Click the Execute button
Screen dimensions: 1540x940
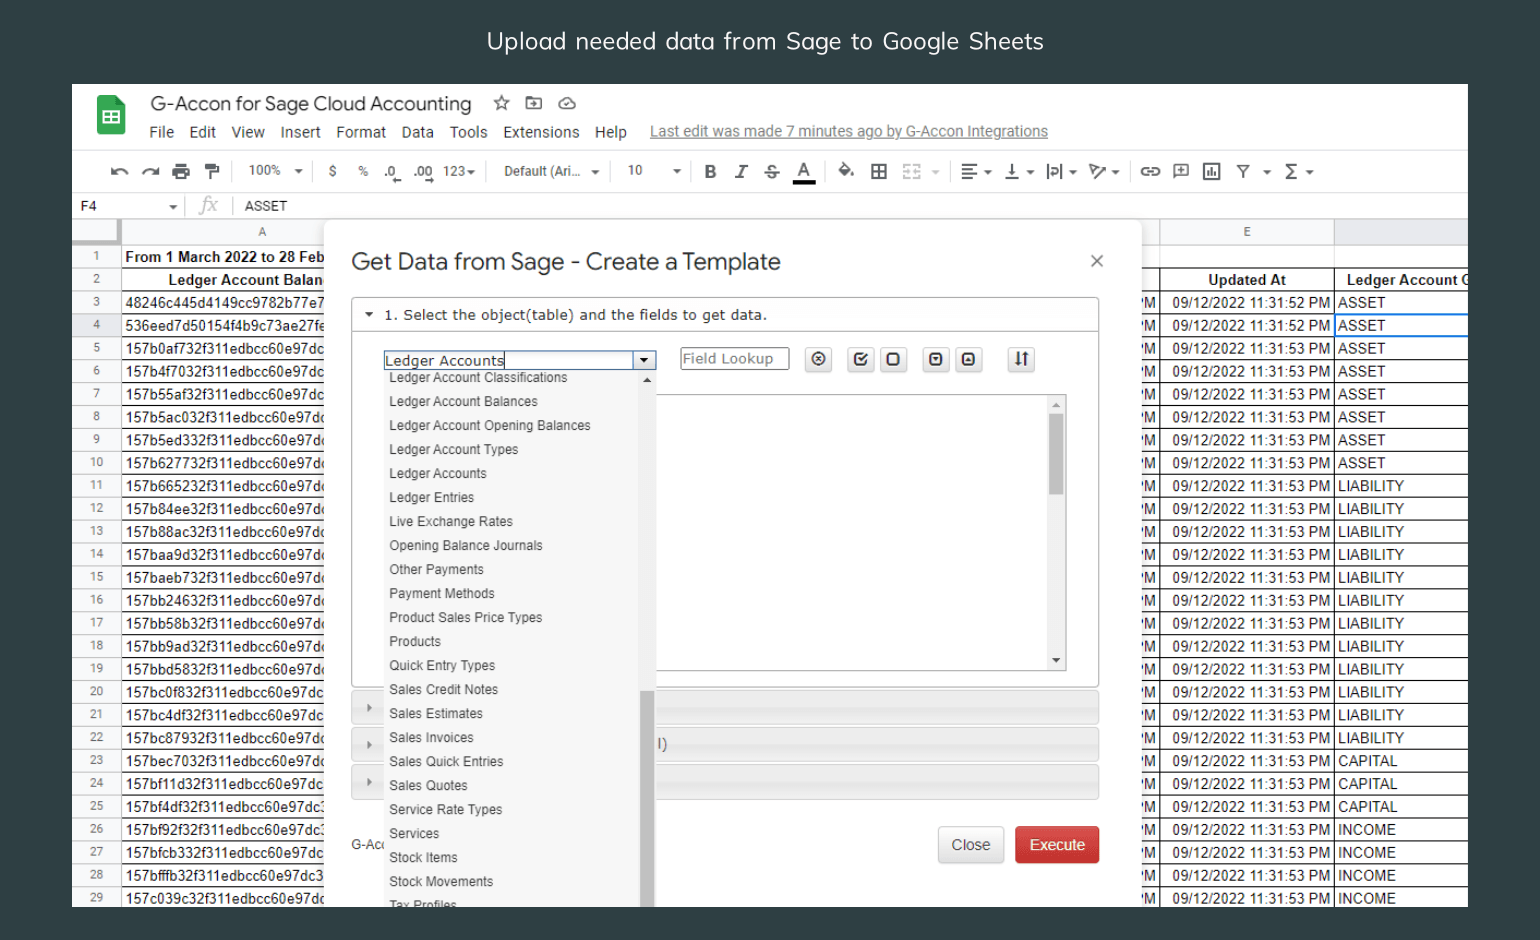pyautogui.click(x=1057, y=845)
